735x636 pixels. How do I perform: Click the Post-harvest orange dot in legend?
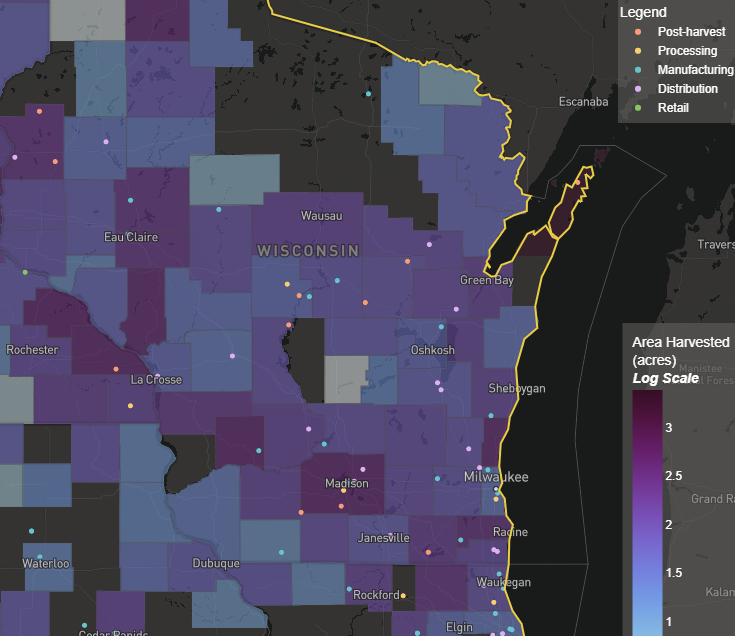[x=638, y=32]
